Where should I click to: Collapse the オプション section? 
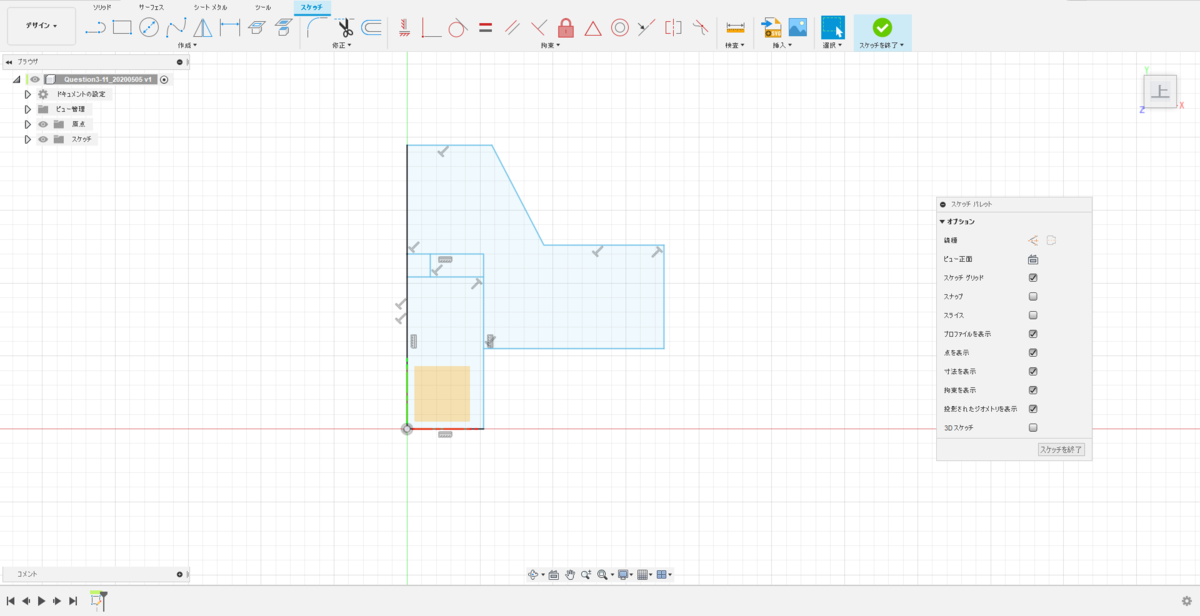pyautogui.click(x=942, y=222)
